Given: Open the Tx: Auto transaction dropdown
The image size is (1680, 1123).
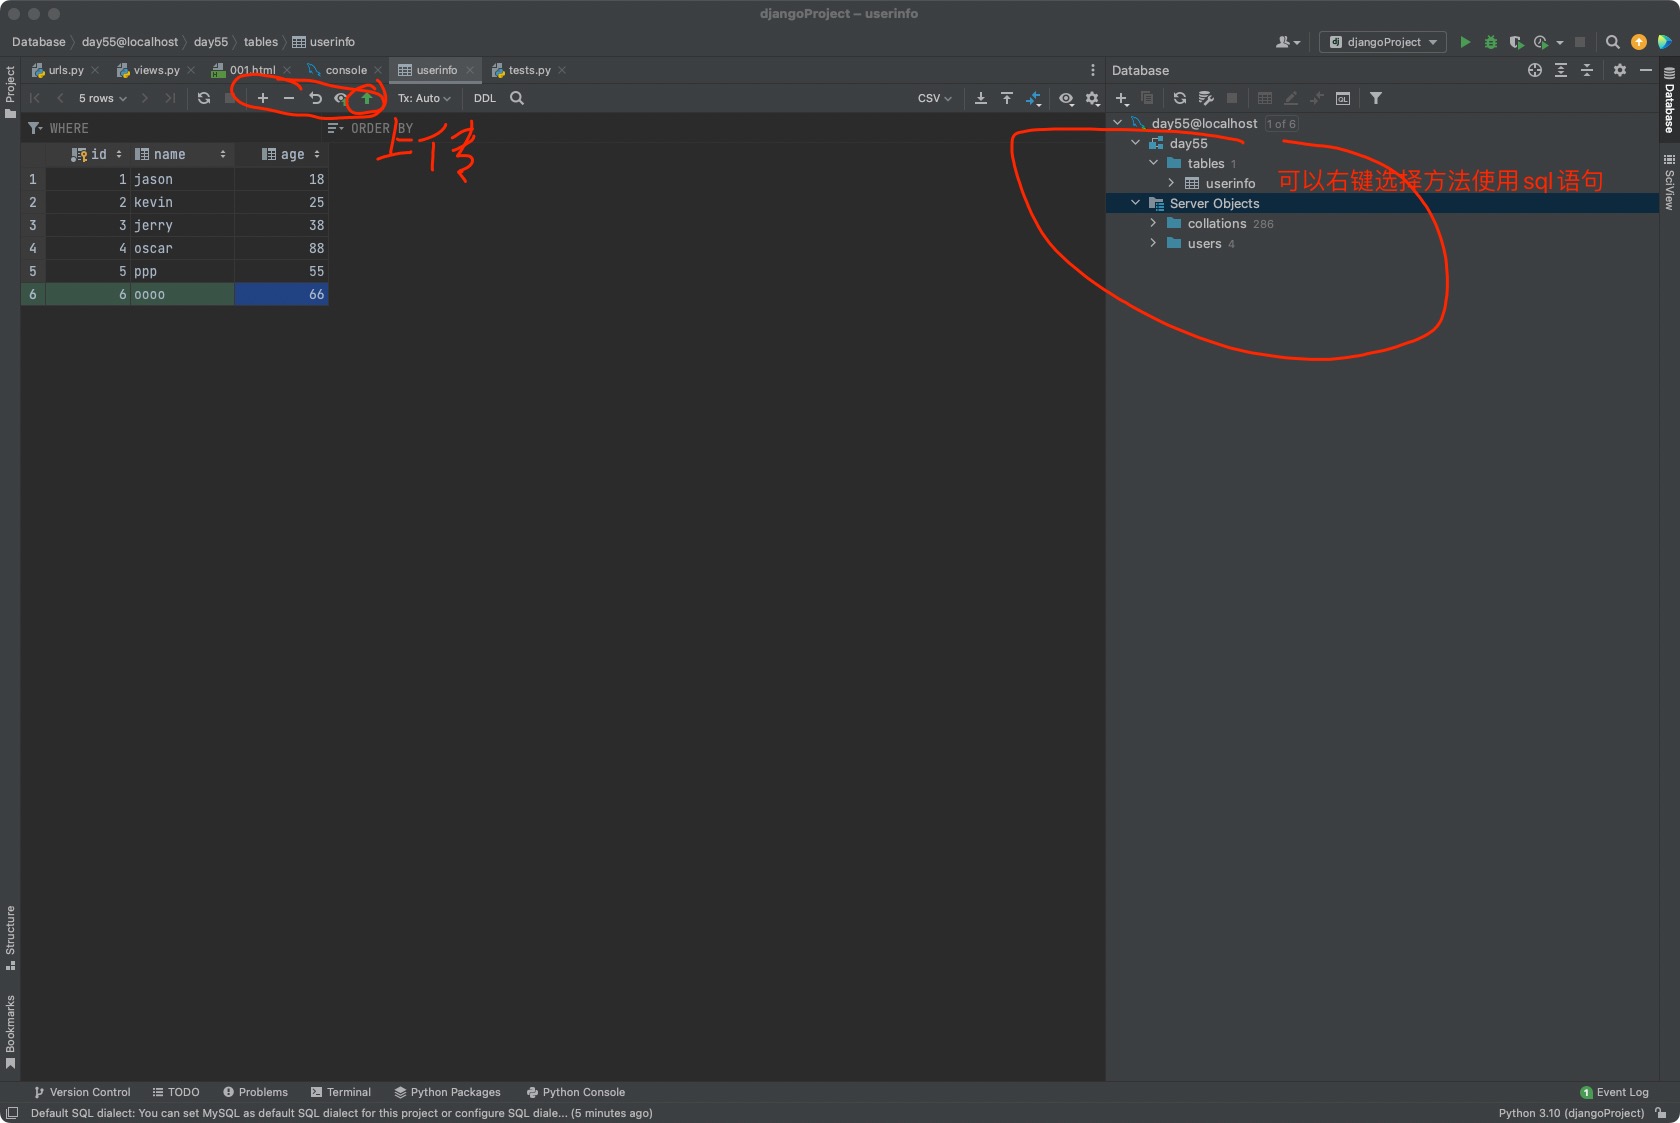Looking at the screenshot, I should click(424, 98).
